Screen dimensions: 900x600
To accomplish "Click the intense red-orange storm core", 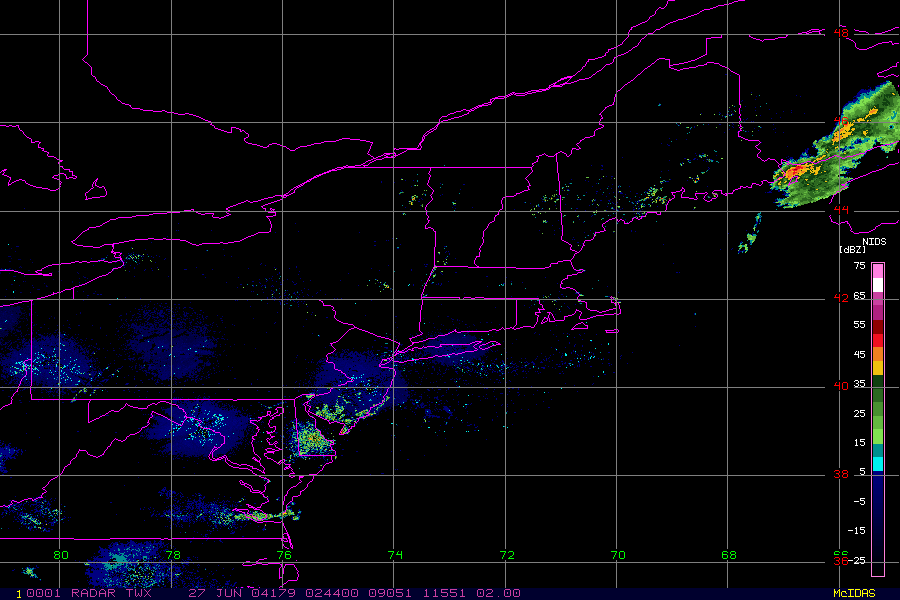I will [796, 171].
